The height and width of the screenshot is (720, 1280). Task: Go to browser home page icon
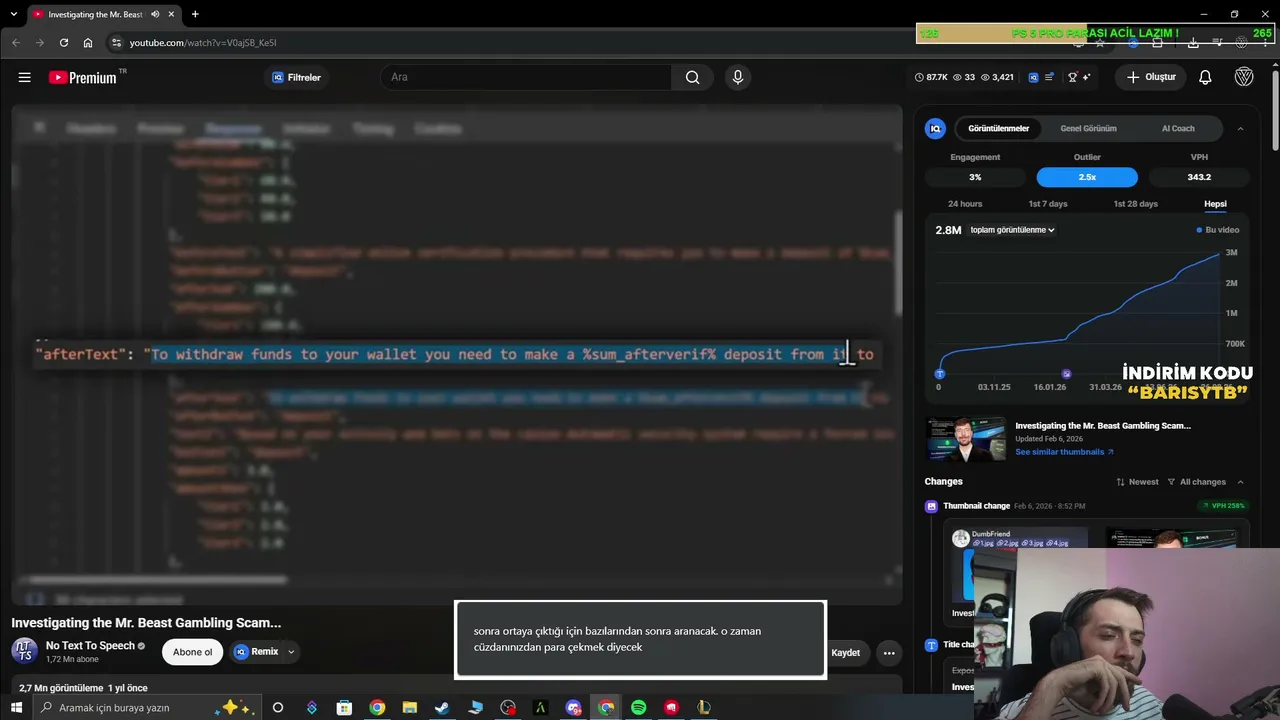[x=88, y=43]
